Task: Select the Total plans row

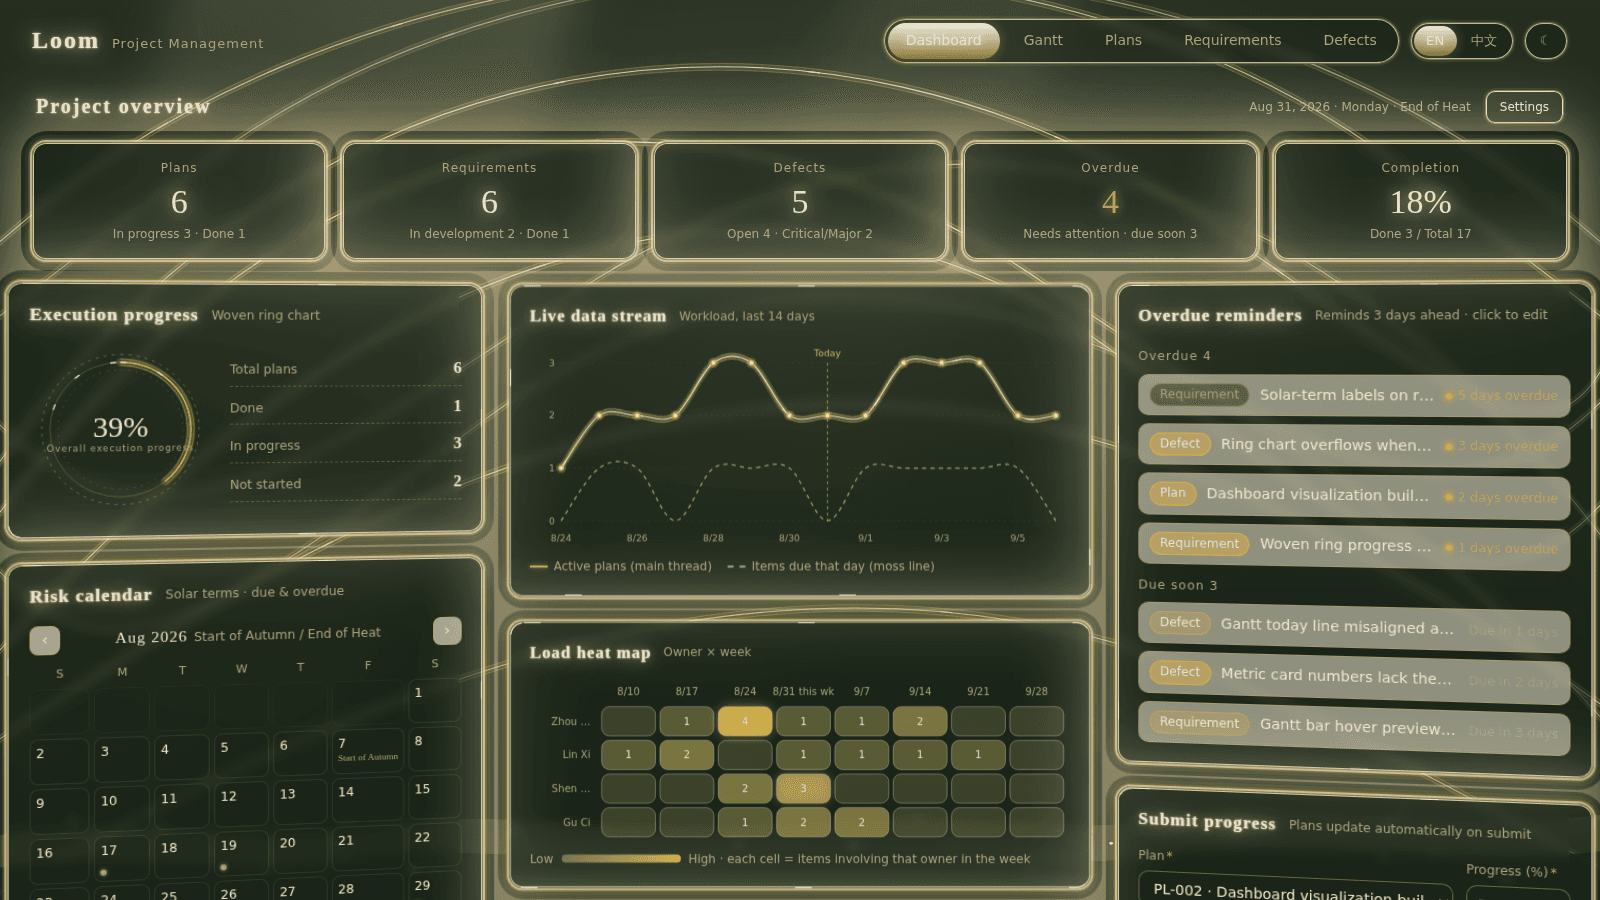Action: pyautogui.click(x=346, y=368)
